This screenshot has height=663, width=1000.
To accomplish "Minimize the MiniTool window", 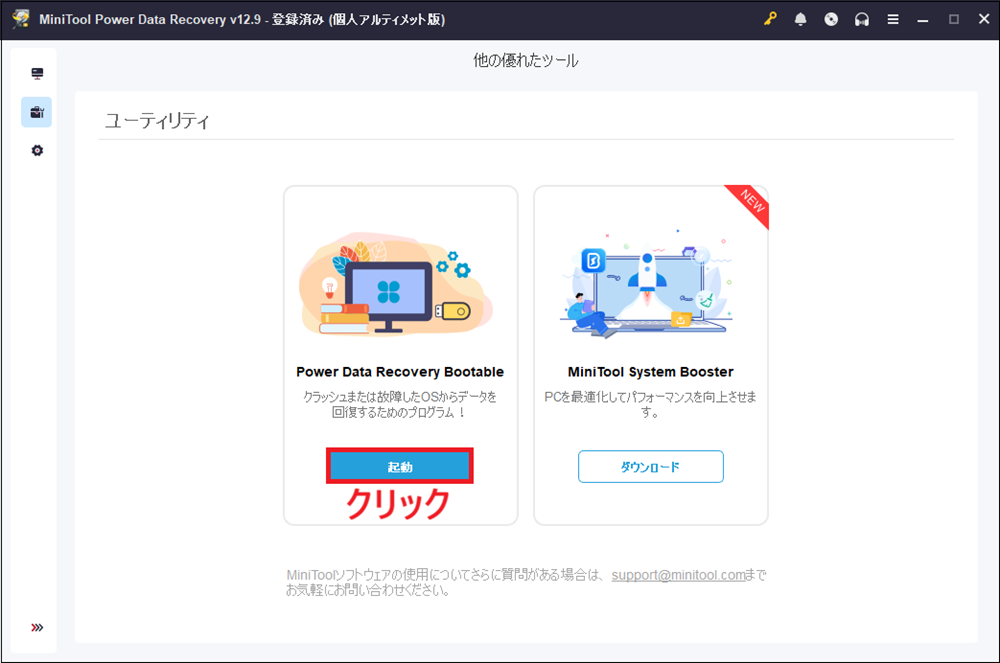I will (923, 19).
